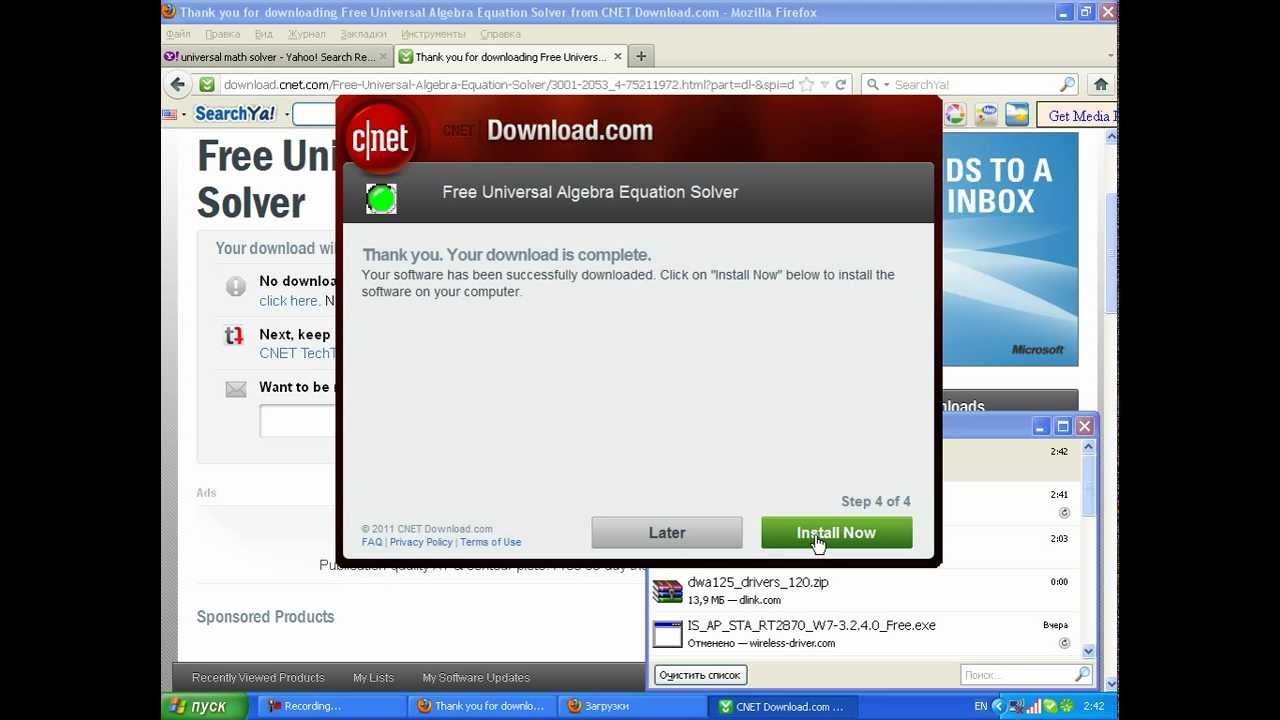The image size is (1280, 720).
Task: Open the Файл menu
Action: coord(178,34)
